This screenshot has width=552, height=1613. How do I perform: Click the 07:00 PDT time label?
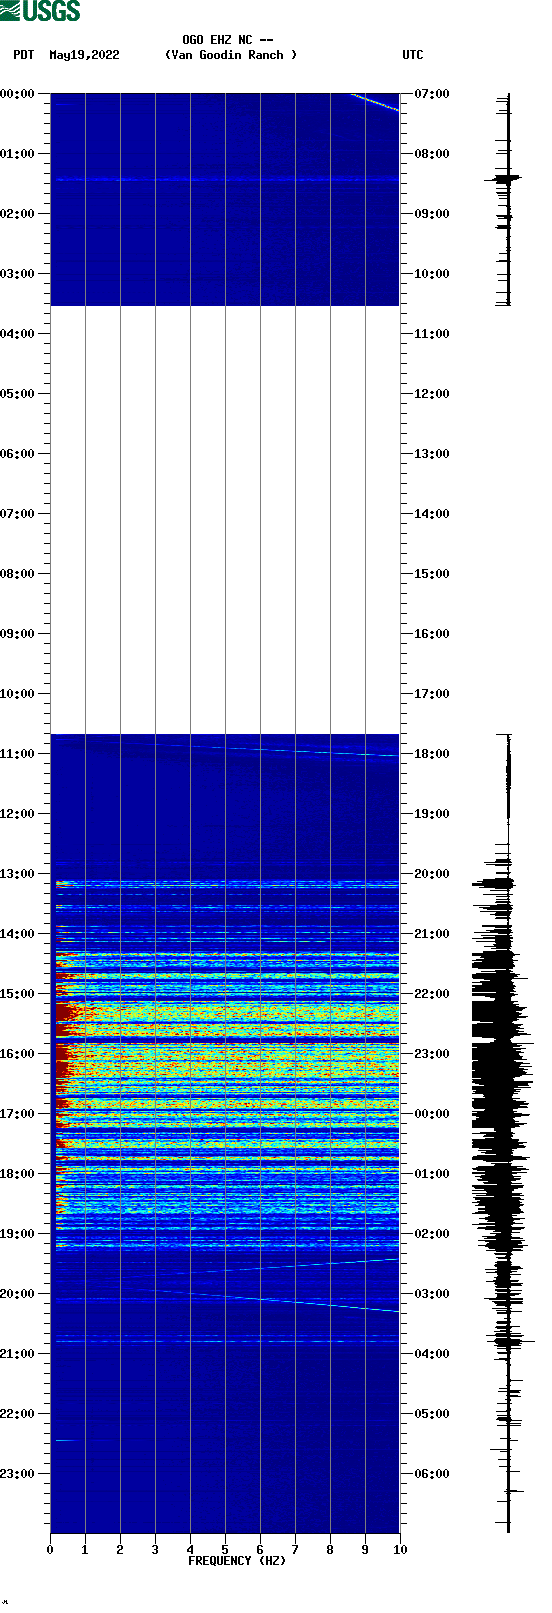coord(18,514)
